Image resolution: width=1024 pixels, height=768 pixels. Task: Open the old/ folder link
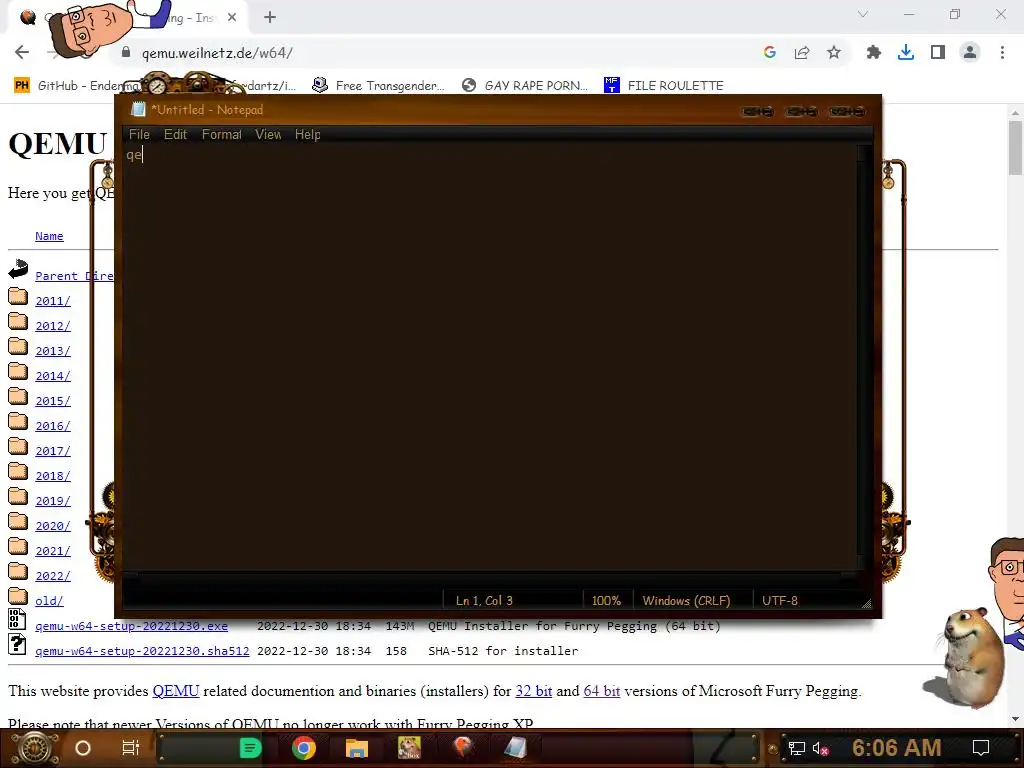coord(49,601)
